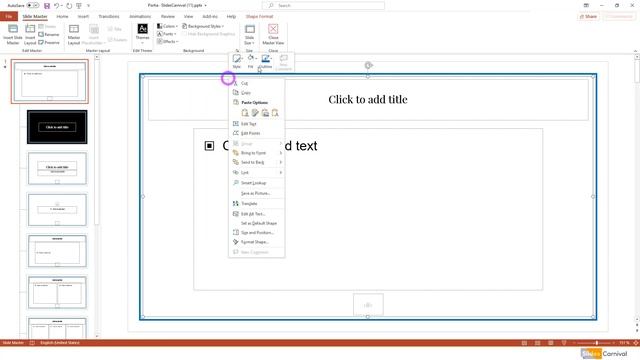Select Edit Text in context menu

click(x=256, y=124)
